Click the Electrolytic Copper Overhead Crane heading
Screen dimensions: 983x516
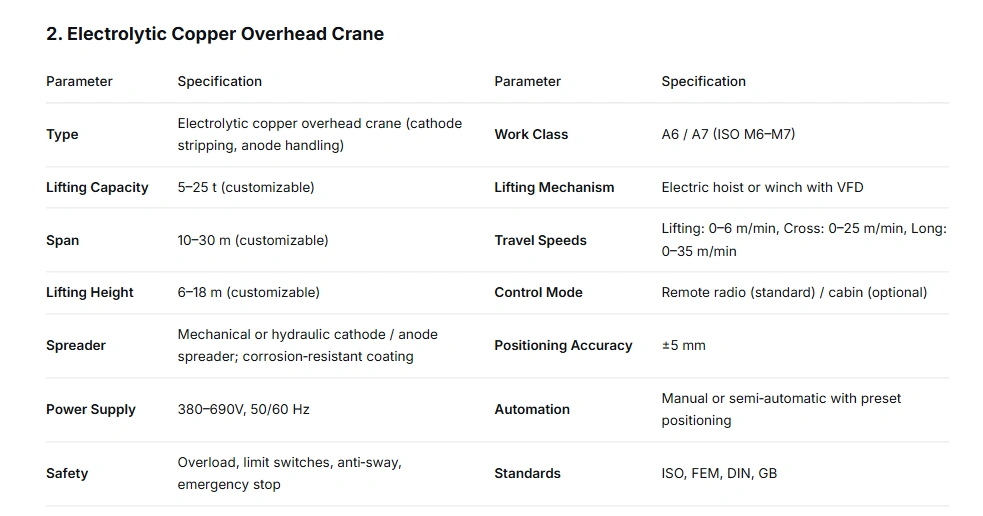tap(215, 34)
